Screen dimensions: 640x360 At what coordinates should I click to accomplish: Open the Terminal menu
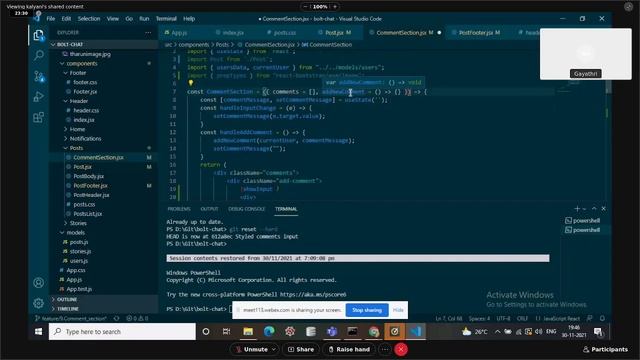(166, 19)
